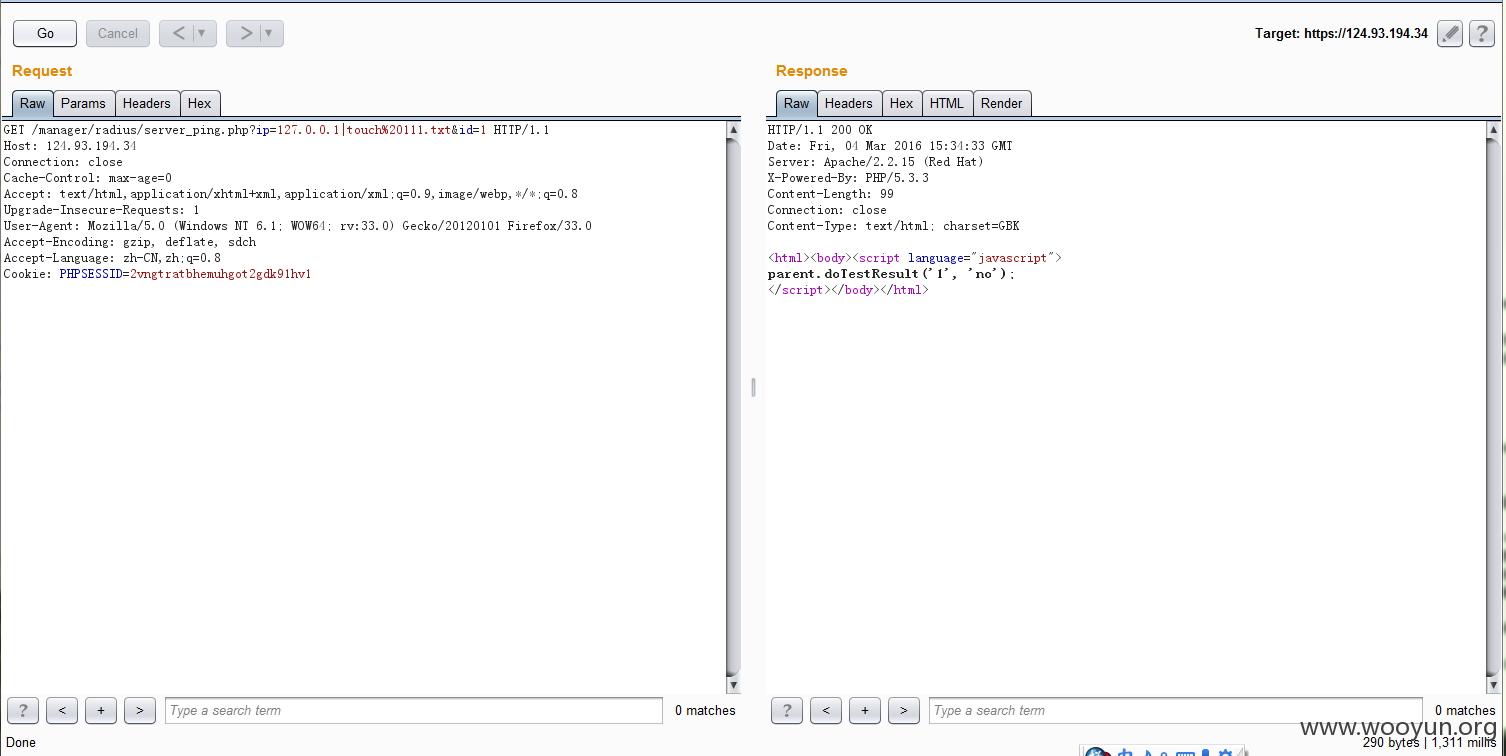Click the disabled Cancel button
Image resolution: width=1506 pixels, height=756 pixels.
click(x=118, y=33)
